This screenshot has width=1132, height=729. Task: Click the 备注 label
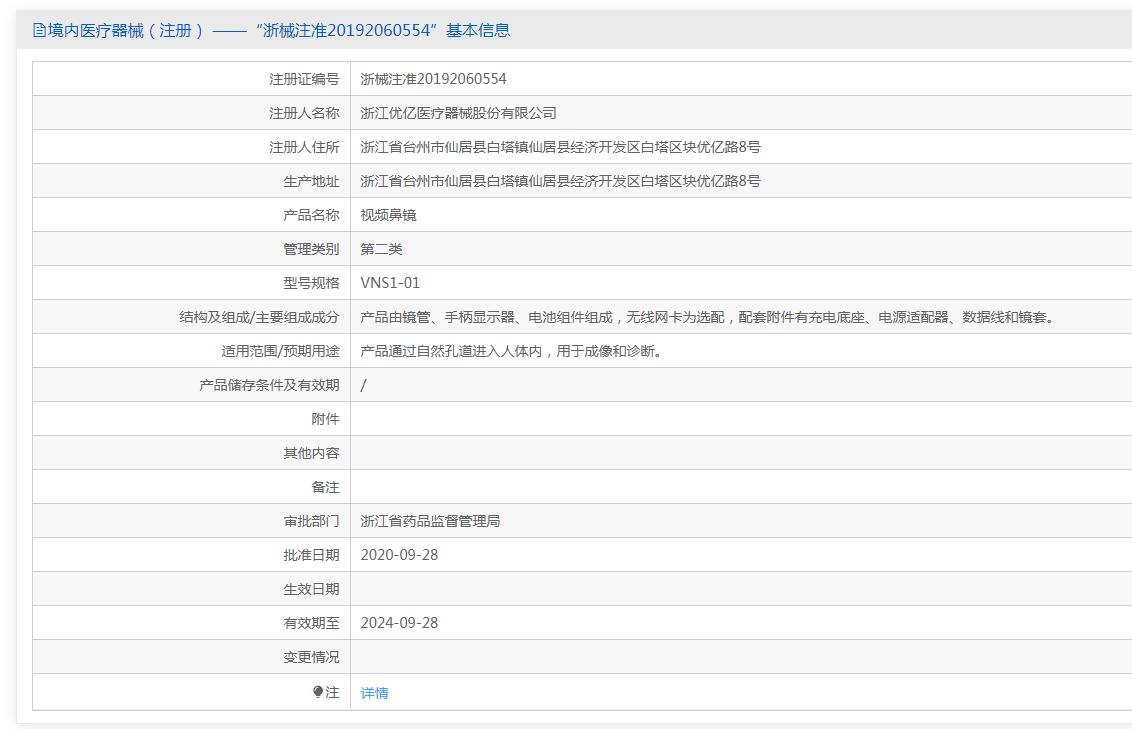pos(325,486)
